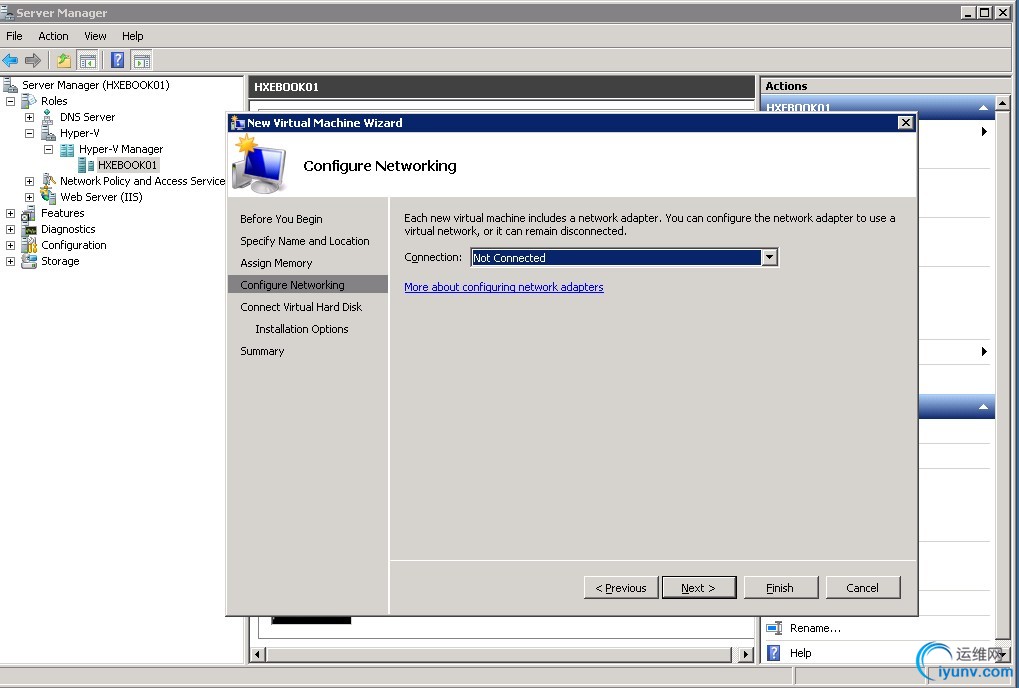
Task: Open the File menu
Action: [x=14, y=36]
